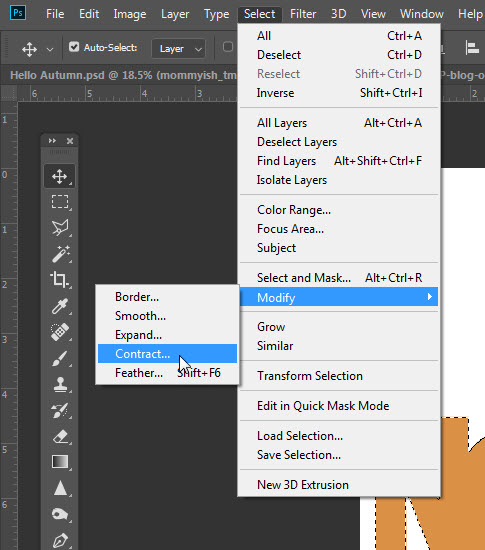The width and height of the screenshot is (485, 550).
Task: Toggle the Auto-Select checkbox
Action: coord(74,47)
